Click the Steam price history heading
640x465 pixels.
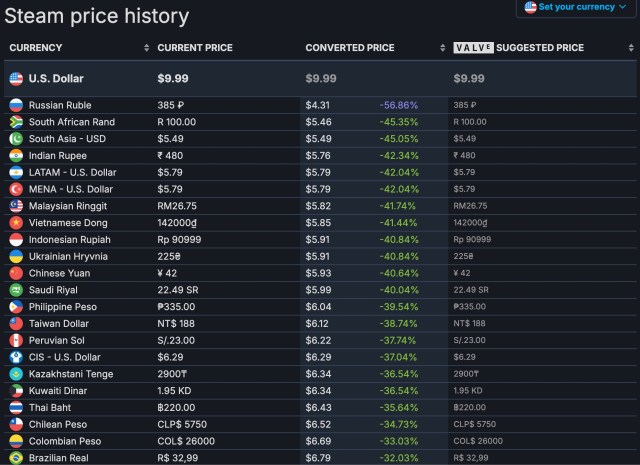tap(97, 16)
